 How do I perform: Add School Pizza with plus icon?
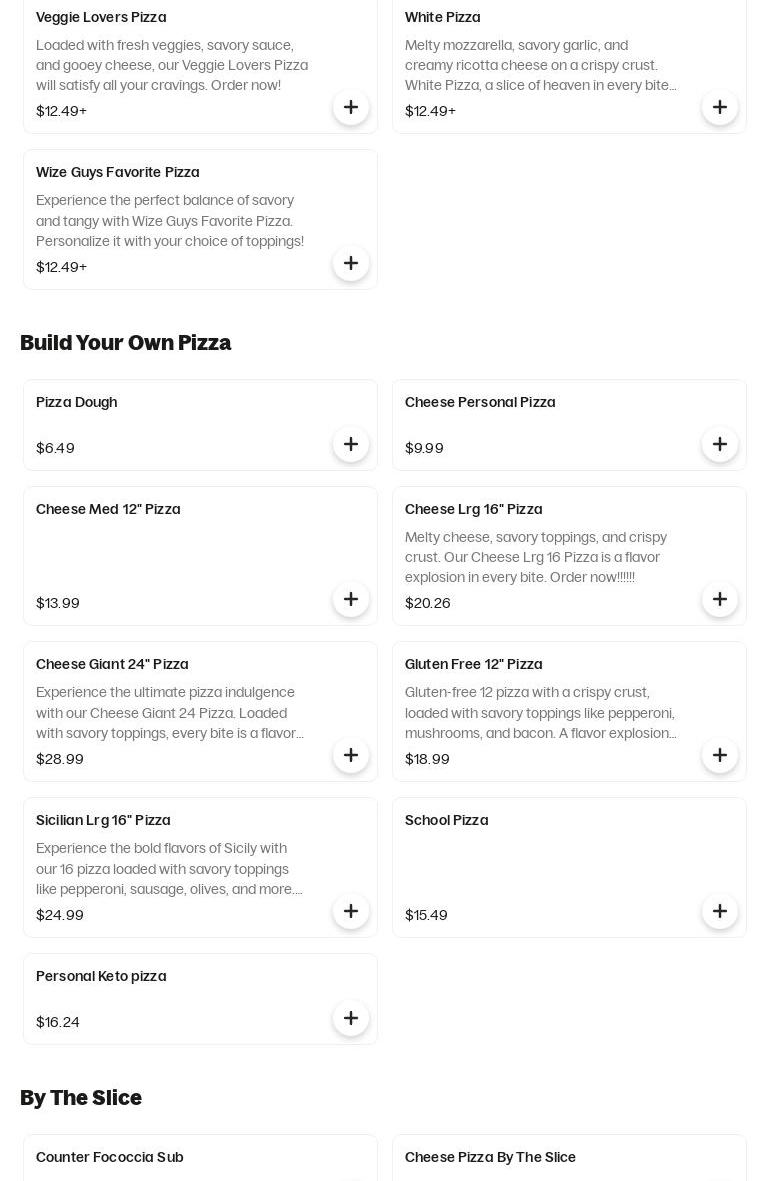(x=720, y=911)
